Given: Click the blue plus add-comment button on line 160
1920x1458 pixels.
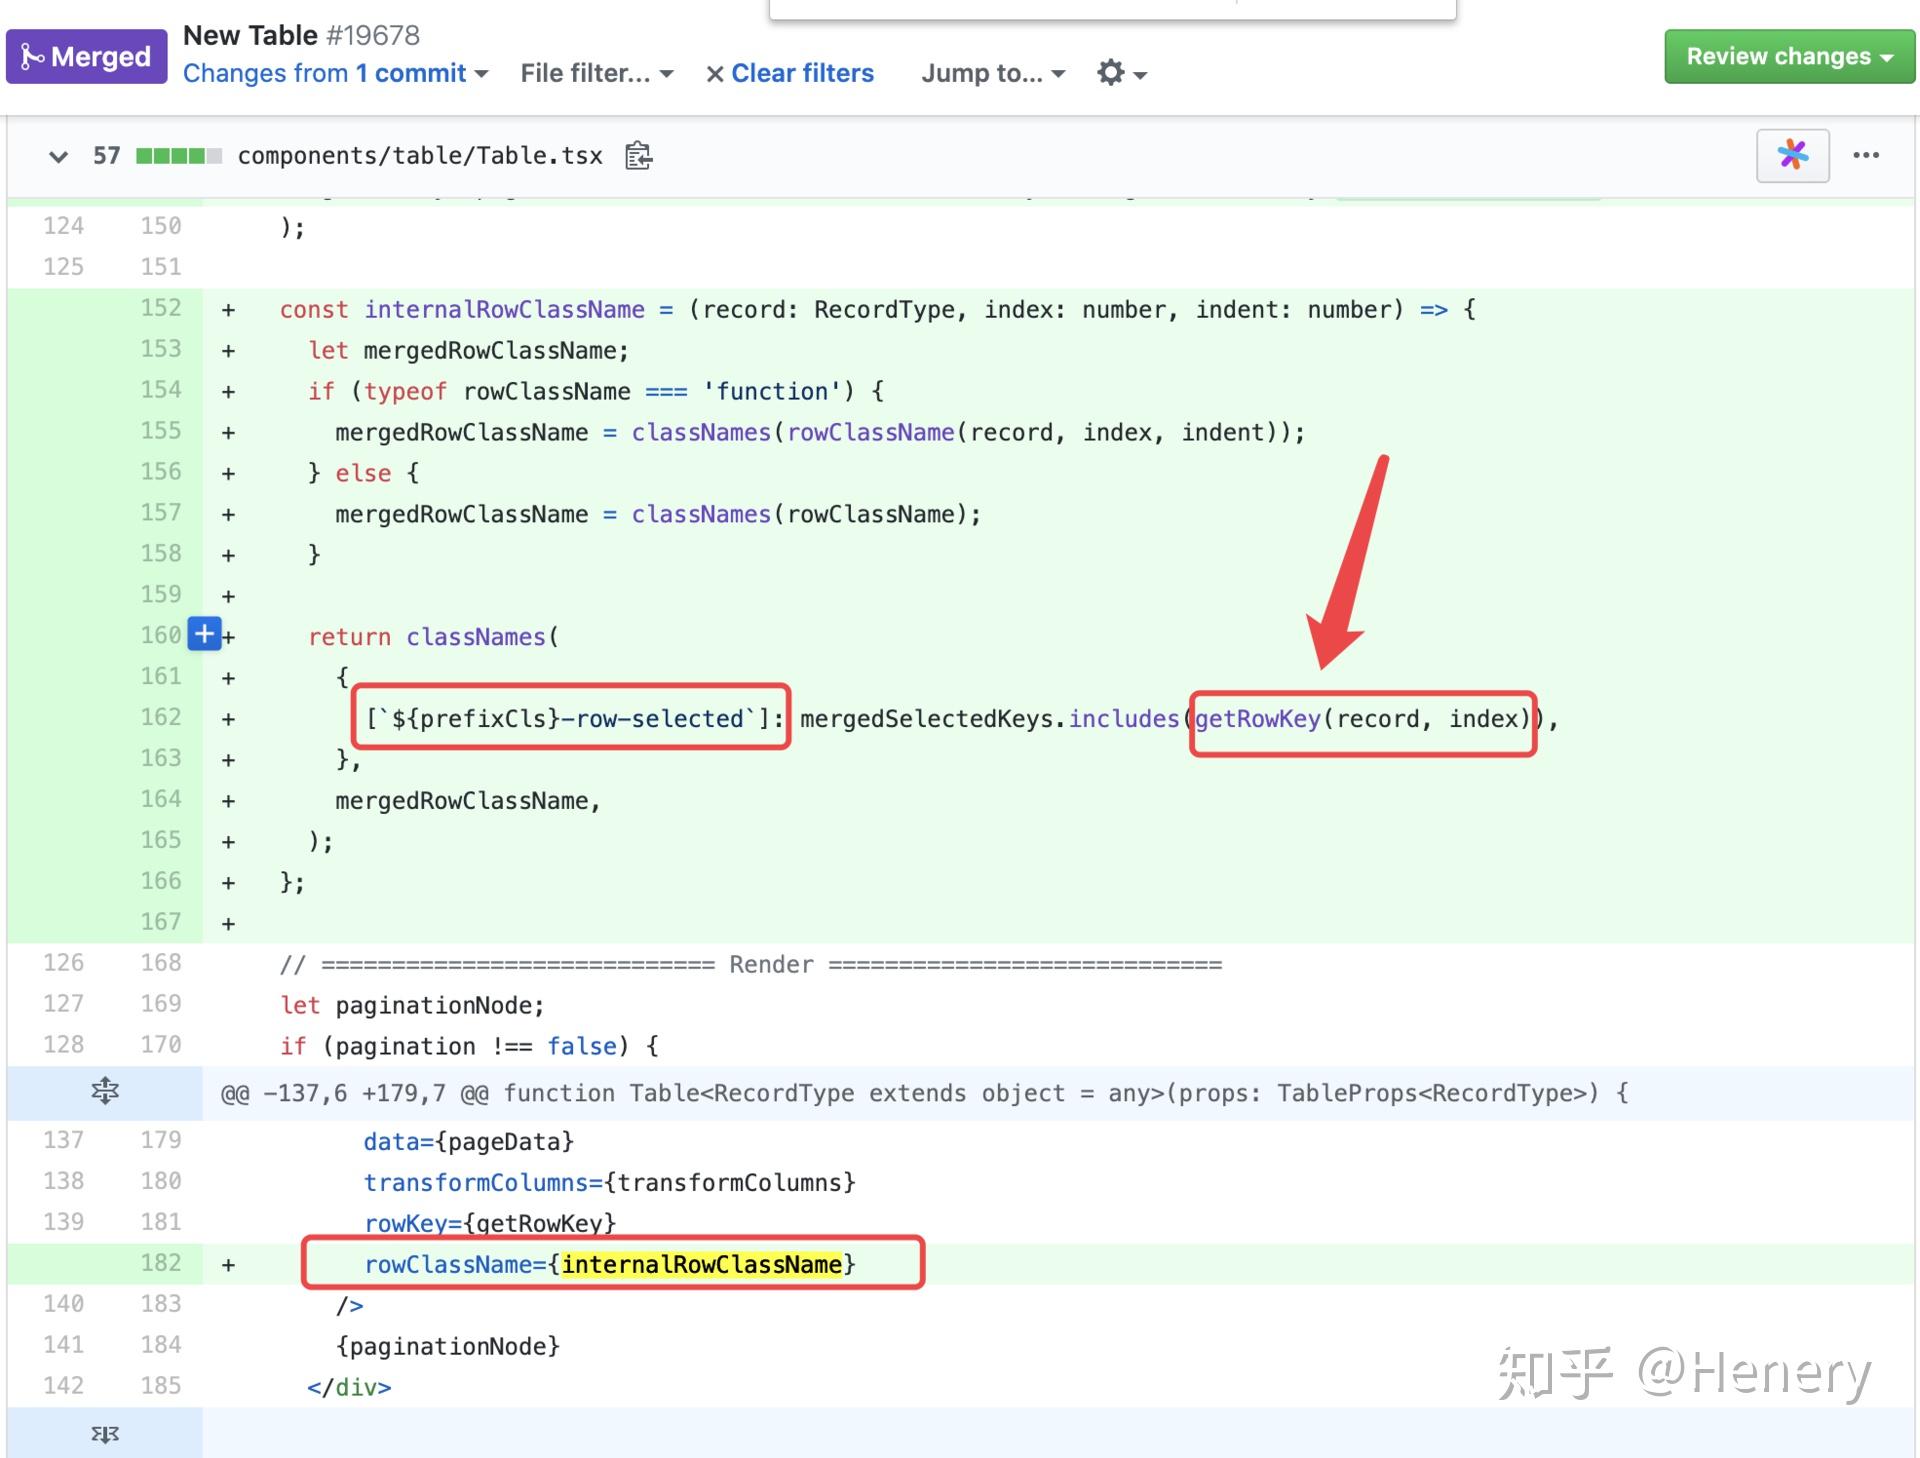Looking at the screenshot, I should click(204, 634).
